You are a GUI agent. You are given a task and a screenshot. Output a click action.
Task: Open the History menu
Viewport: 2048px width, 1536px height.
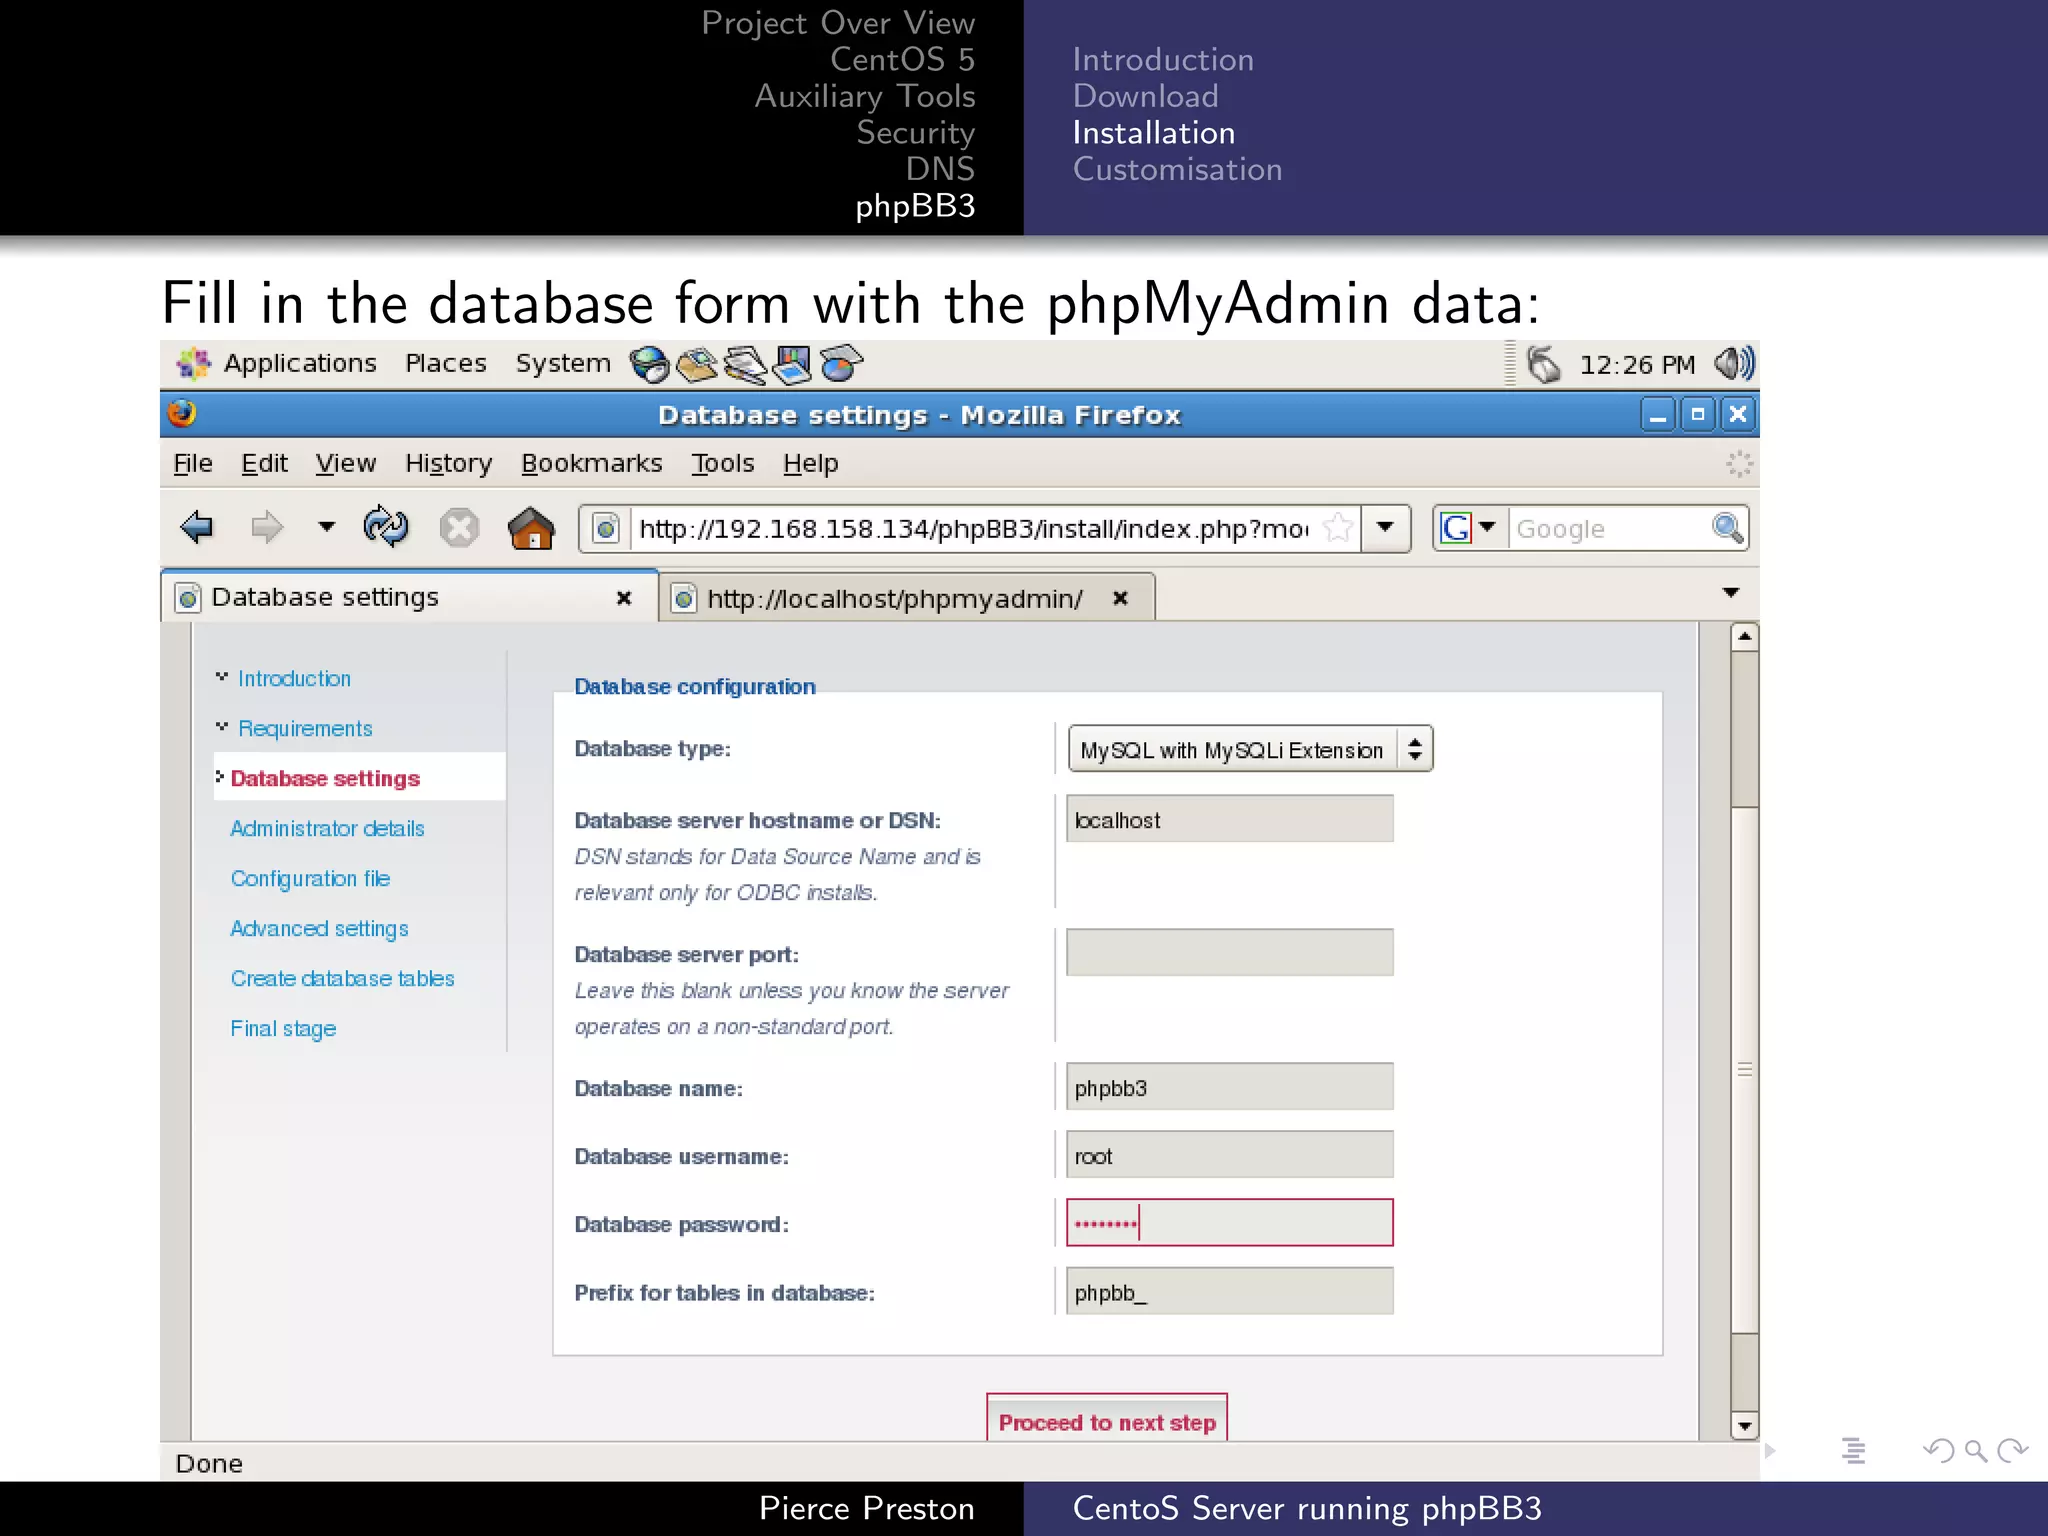point(449,464)
